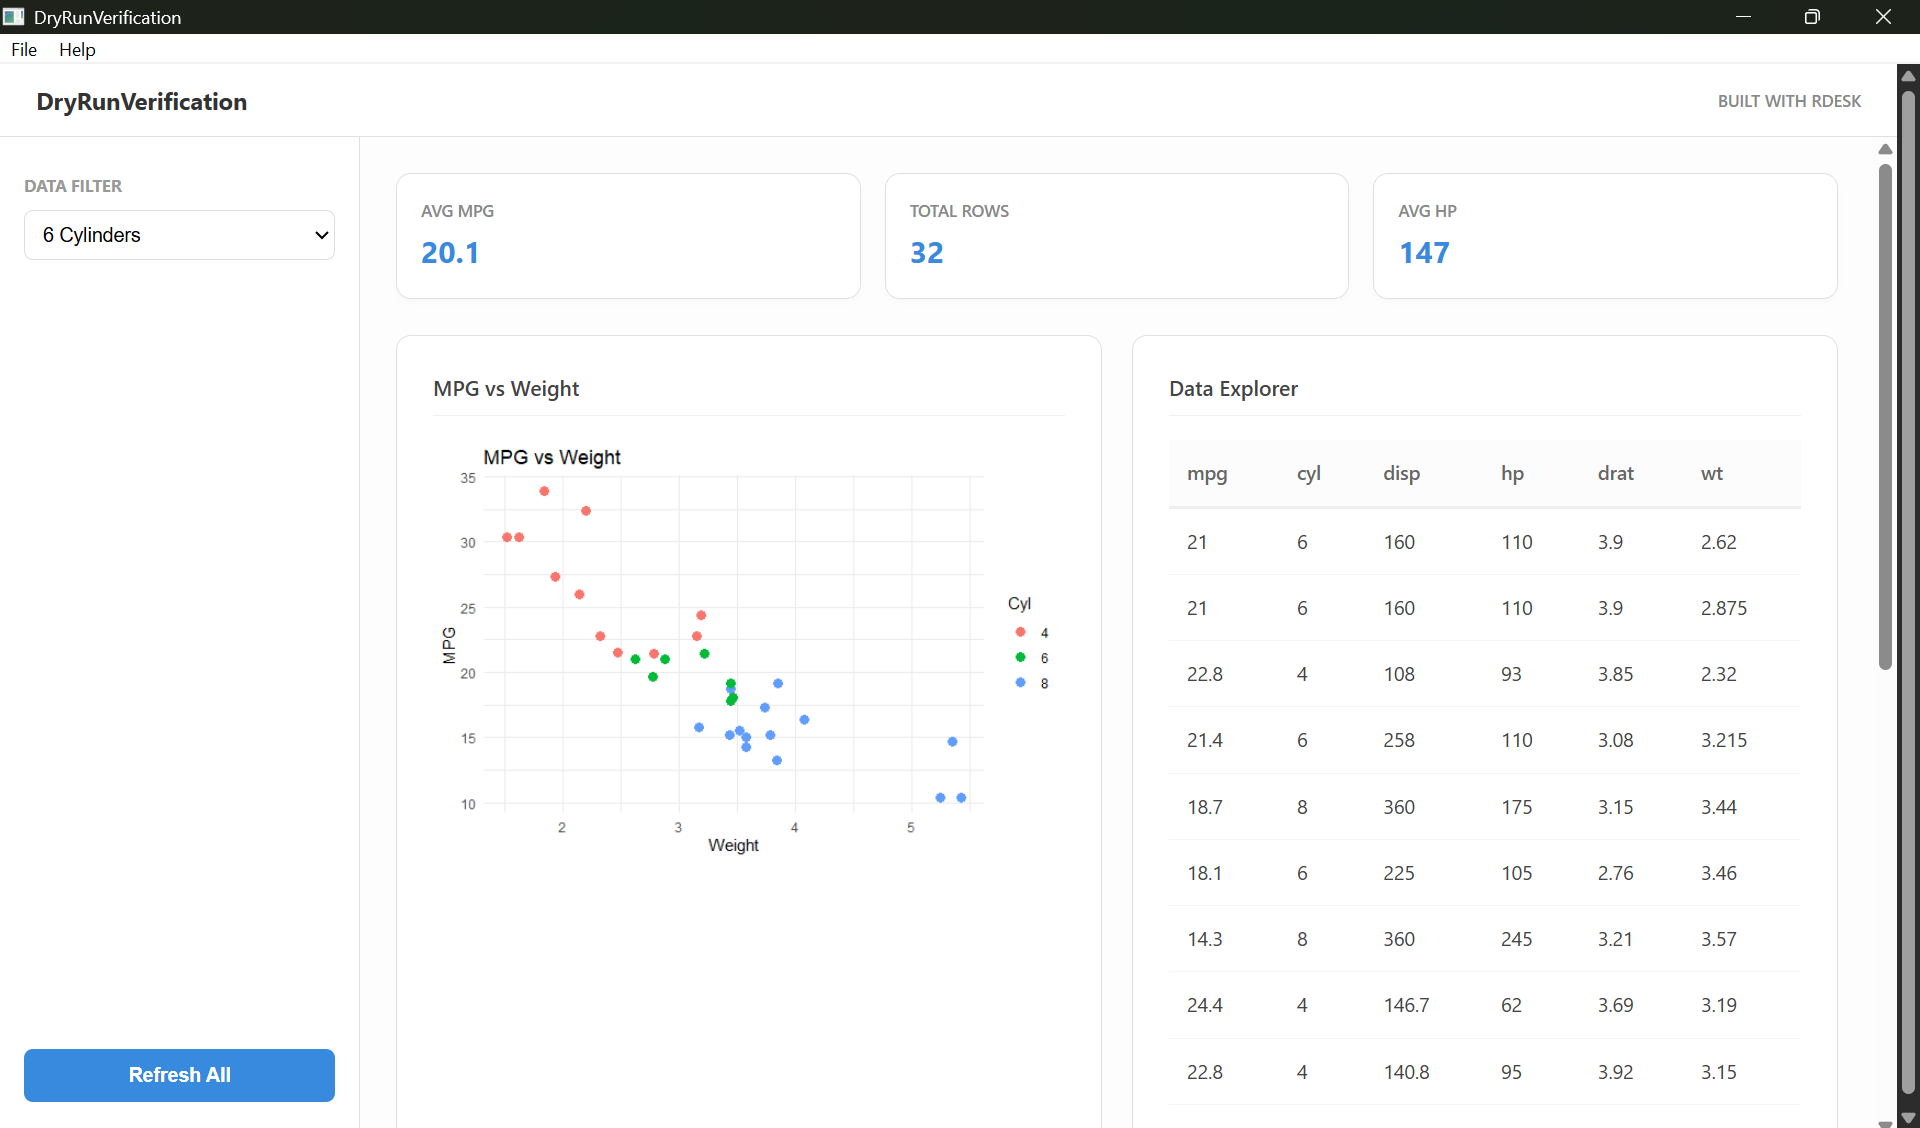This screenshot has height=1128, width=1920.
Task: Sort the table by the mpg column
Action: 1206,474
